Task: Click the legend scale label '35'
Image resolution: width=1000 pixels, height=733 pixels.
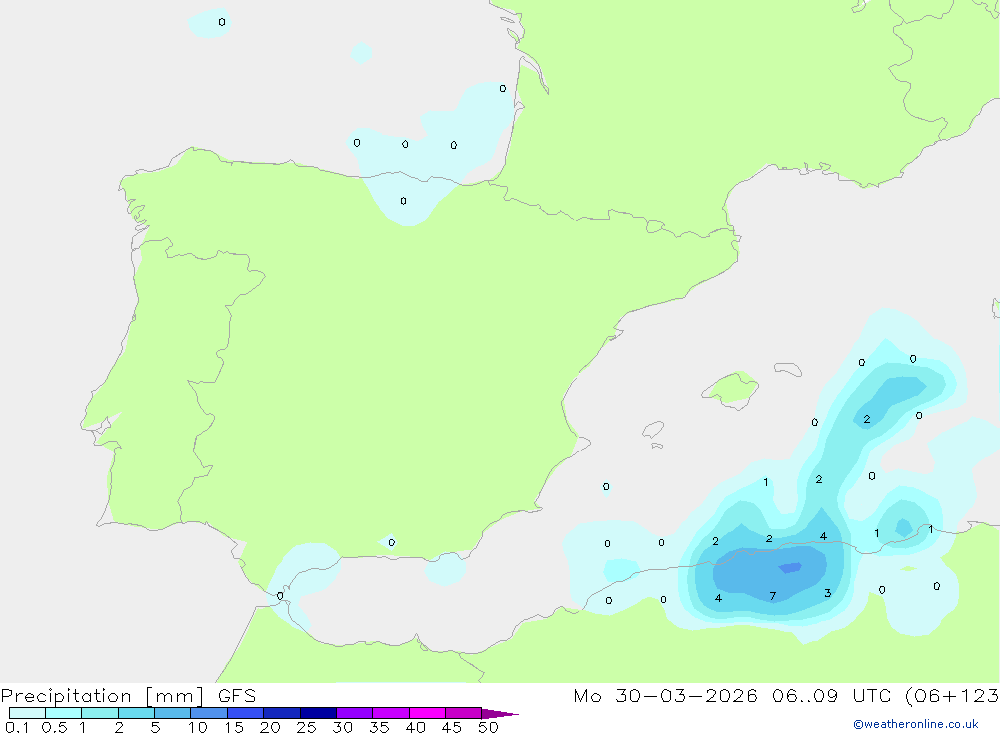Action: [379, 727]
